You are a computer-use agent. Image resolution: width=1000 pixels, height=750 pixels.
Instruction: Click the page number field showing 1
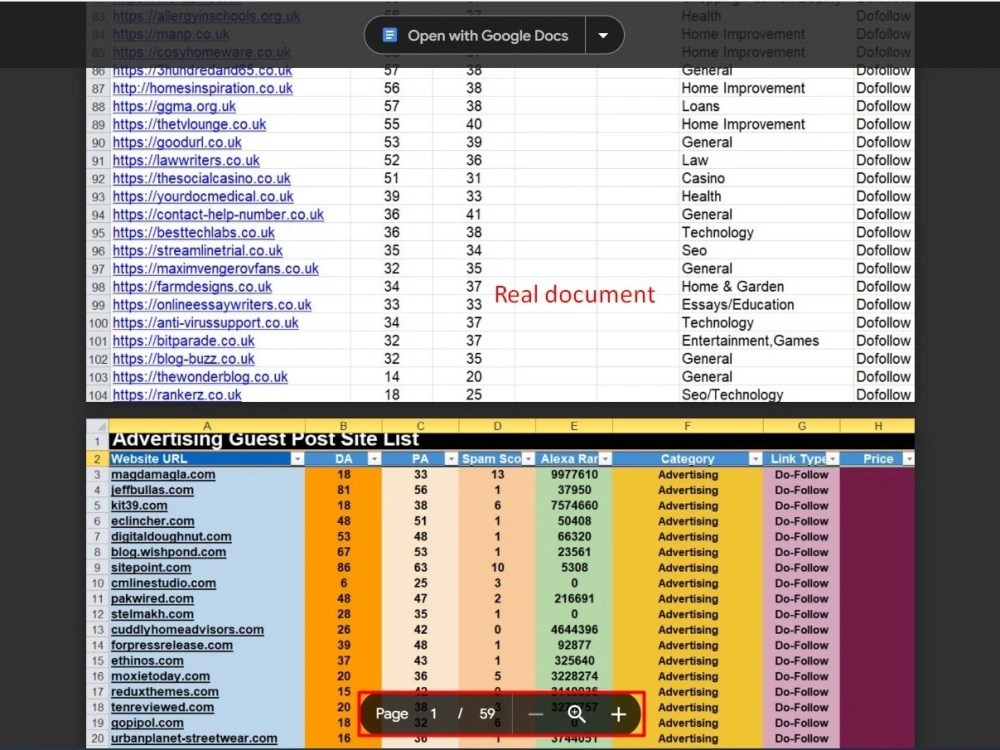pos(434,714)
